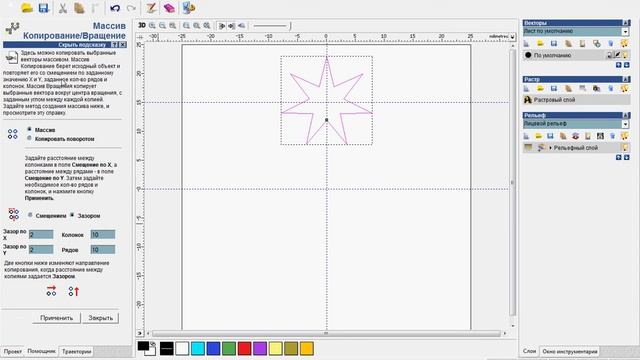Merge vector layers icon in Векторы panel
The width and height of the screenshot is (640, 360).
(x=597, y=43)
